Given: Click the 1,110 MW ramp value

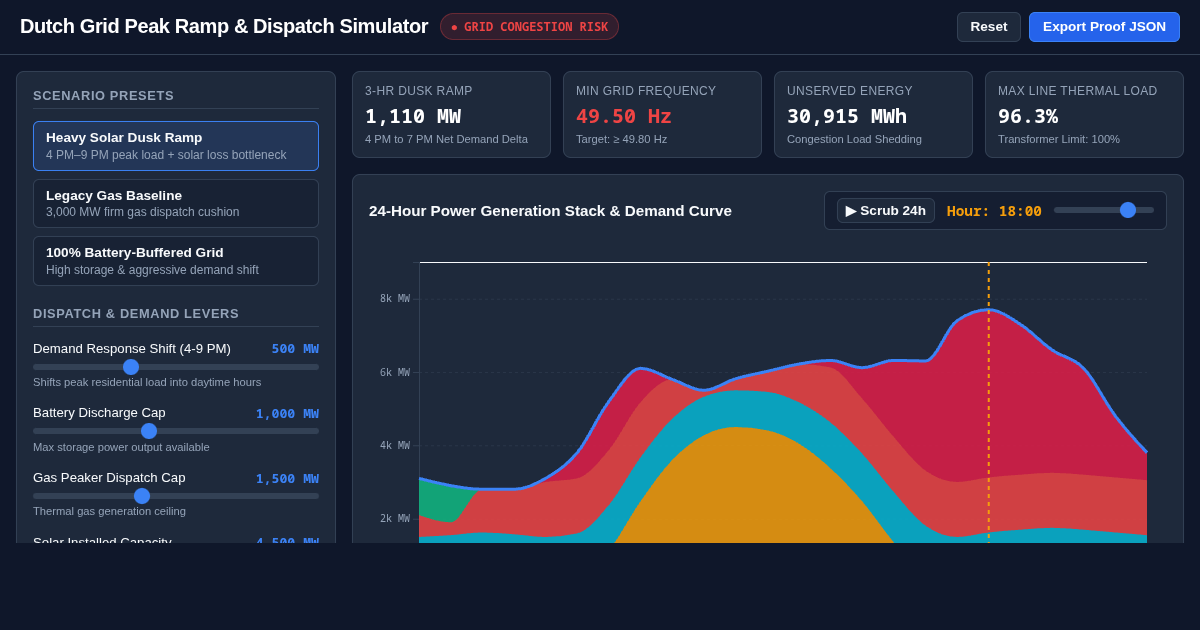Looking at the screenshot, I should 413,116.
